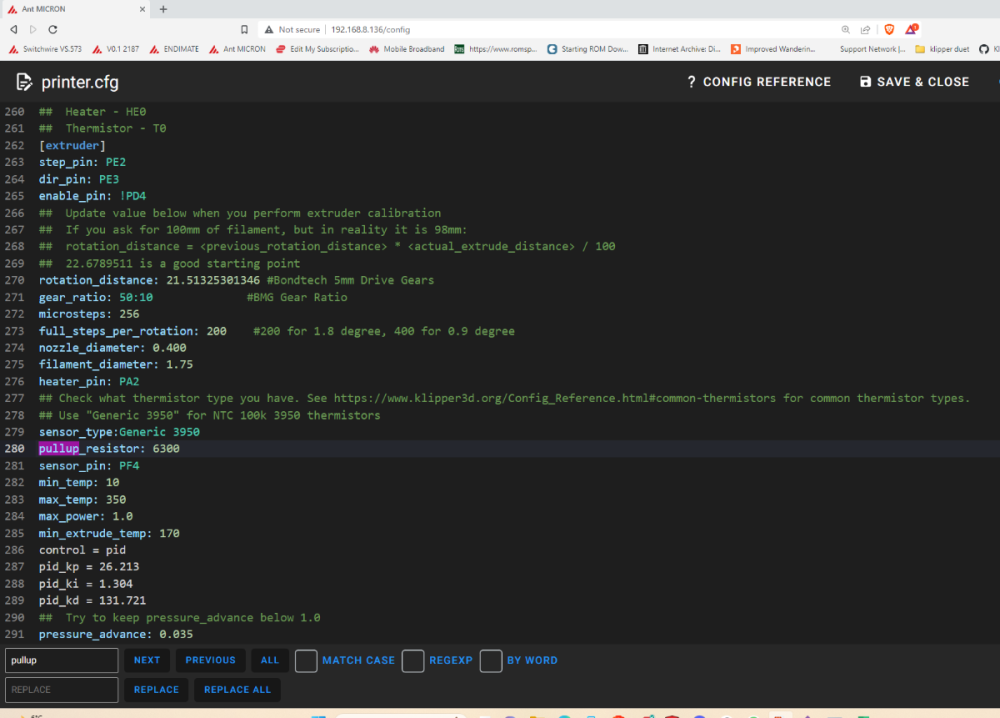Go back using the browser back arrow
1000x718 pixels.
tap(14, 30)
